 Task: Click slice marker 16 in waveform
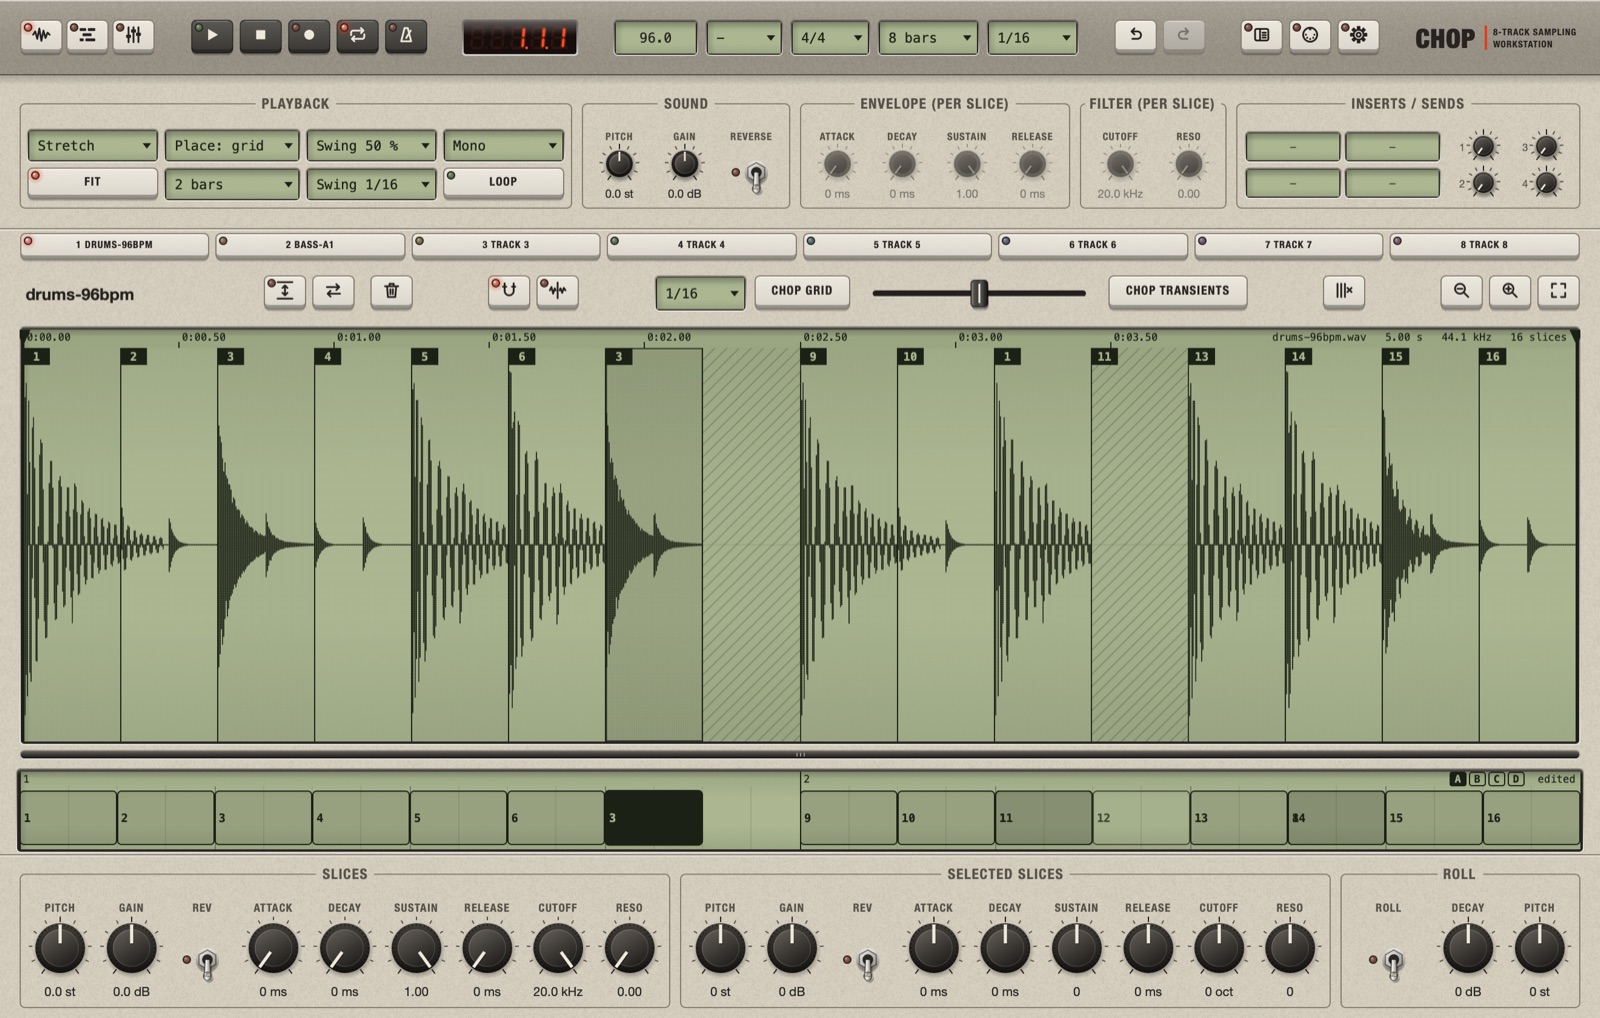pos(1492,356)
